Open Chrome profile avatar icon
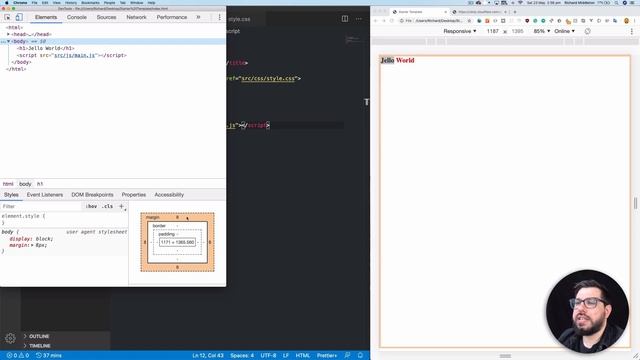This screenshot has width=640, height=360. click(627, 20)
